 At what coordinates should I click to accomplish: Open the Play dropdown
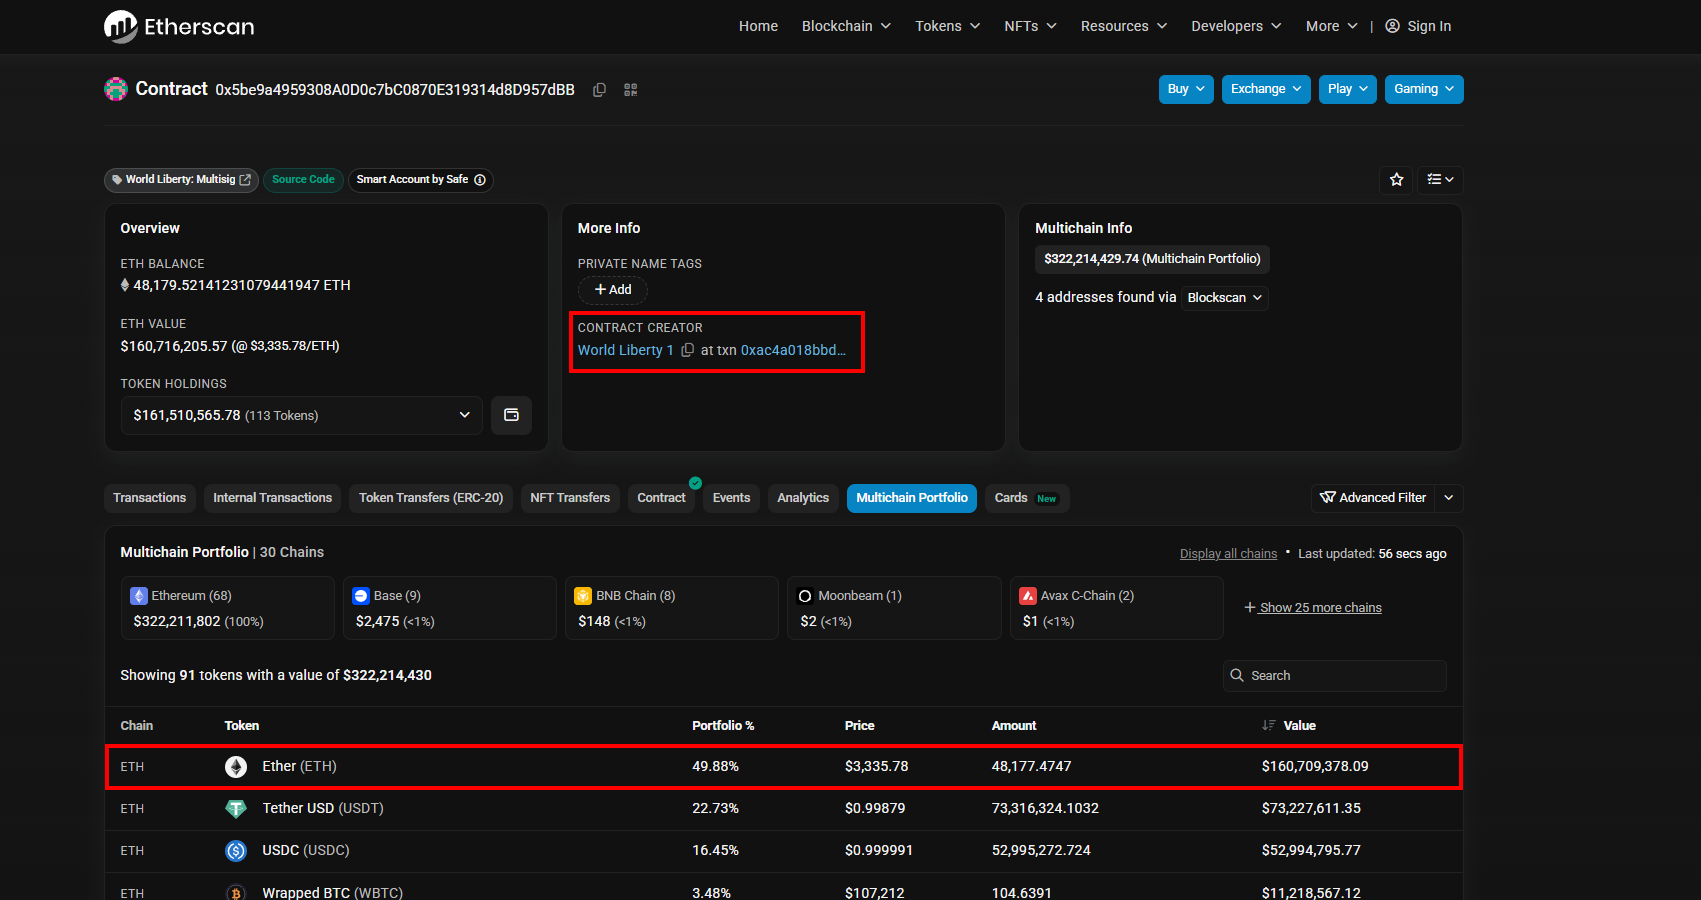1348,89
